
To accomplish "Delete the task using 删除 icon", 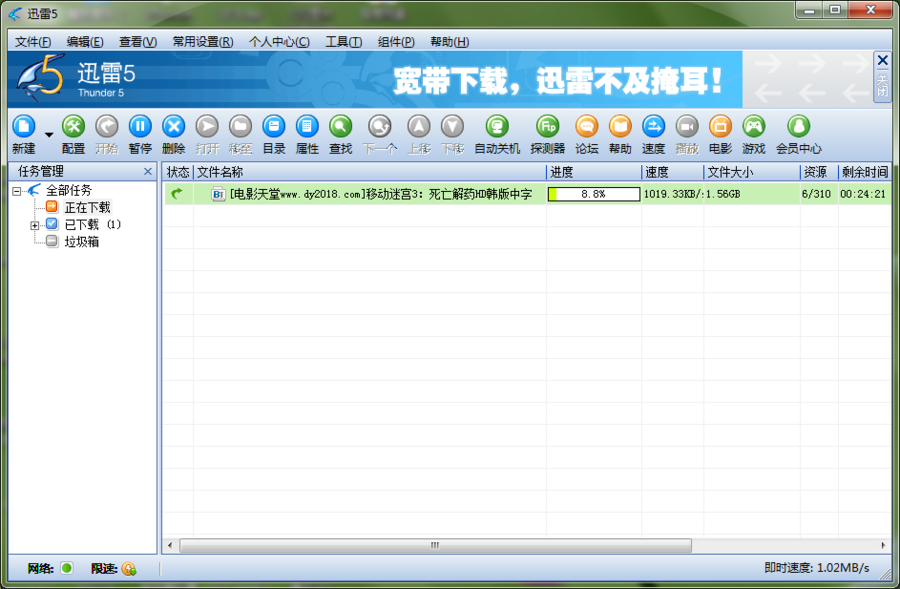I will (x=173, y=126).
